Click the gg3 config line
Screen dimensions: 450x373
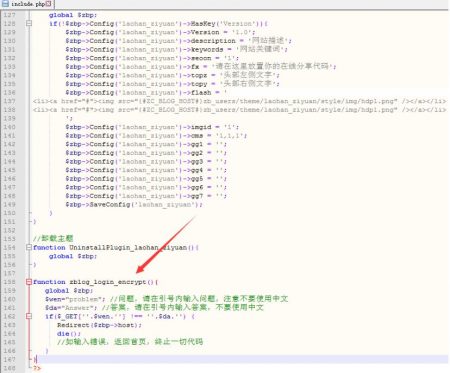click(146, 162)
